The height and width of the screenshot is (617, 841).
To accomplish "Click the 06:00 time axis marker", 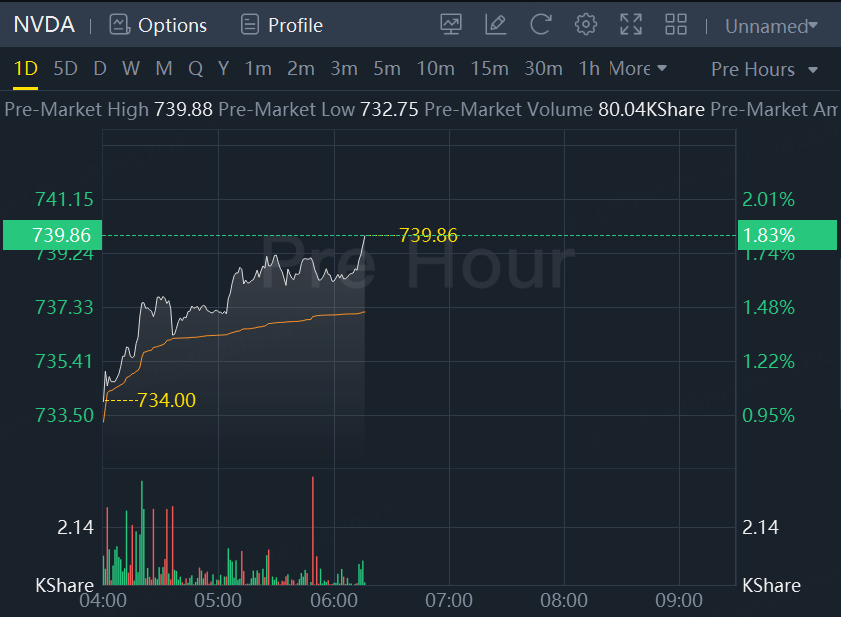I will (x=334, y=600).
